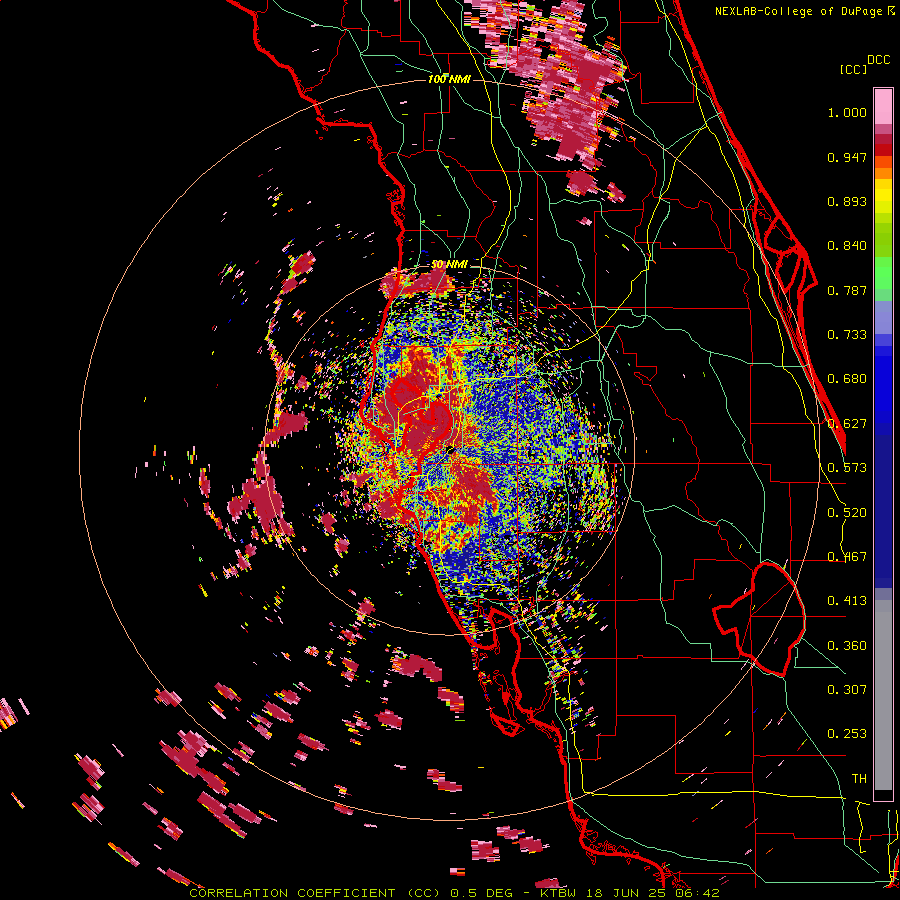
Task: Click "18 JUN 25" date in the caption
Action: (627, 893)
